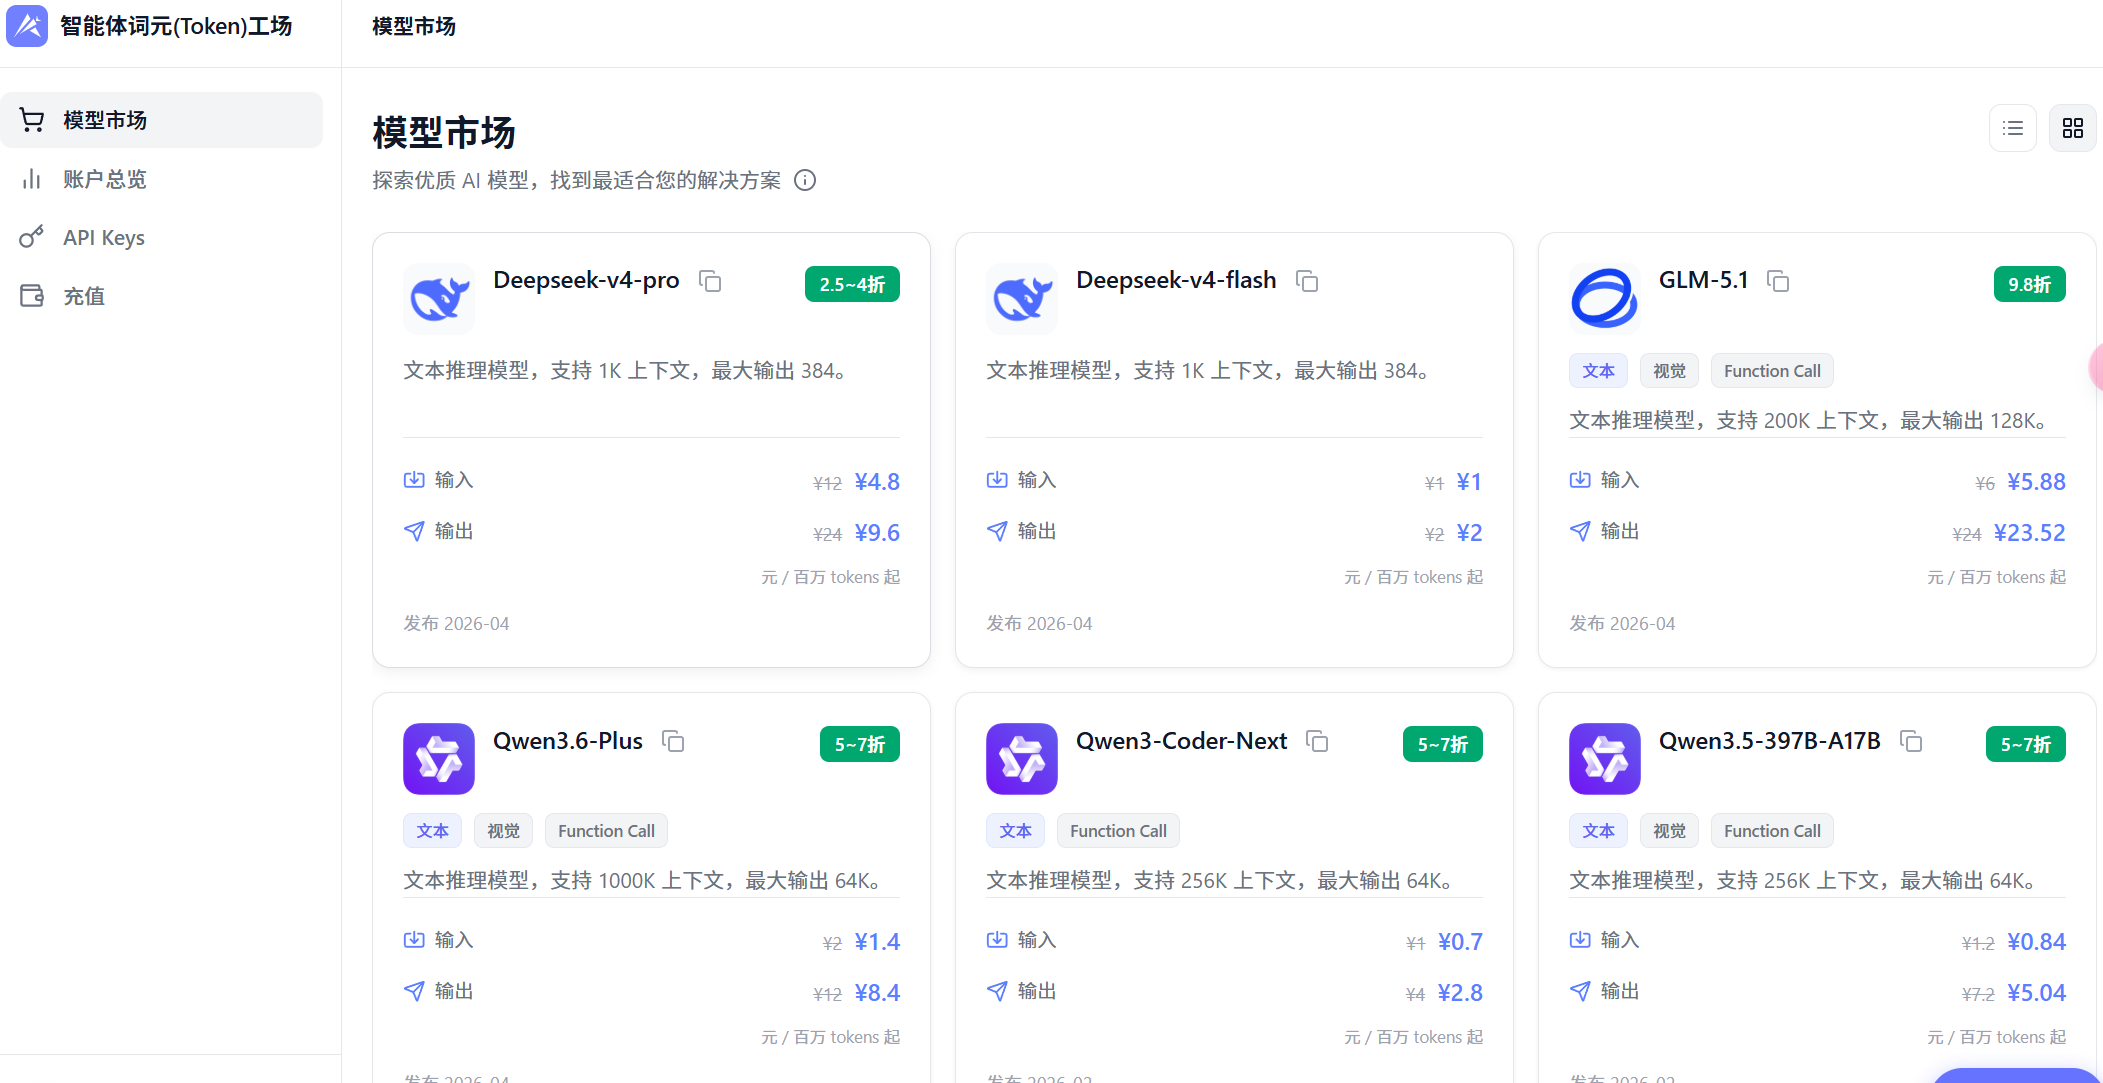Viewport: 2103px width, 1083px height.
Task: Click the GLM-5.1 model logo
Action: click(x=1605, y=299)
